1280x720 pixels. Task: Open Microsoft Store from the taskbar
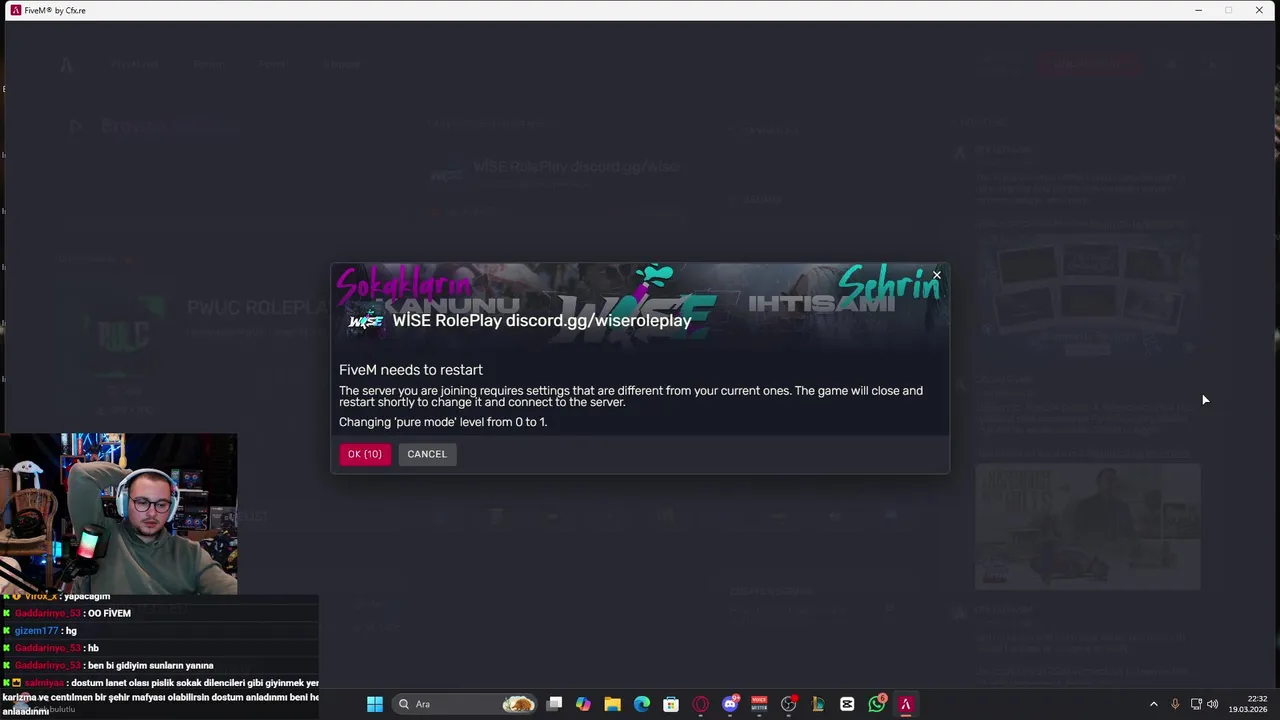(x=671, y=704)
